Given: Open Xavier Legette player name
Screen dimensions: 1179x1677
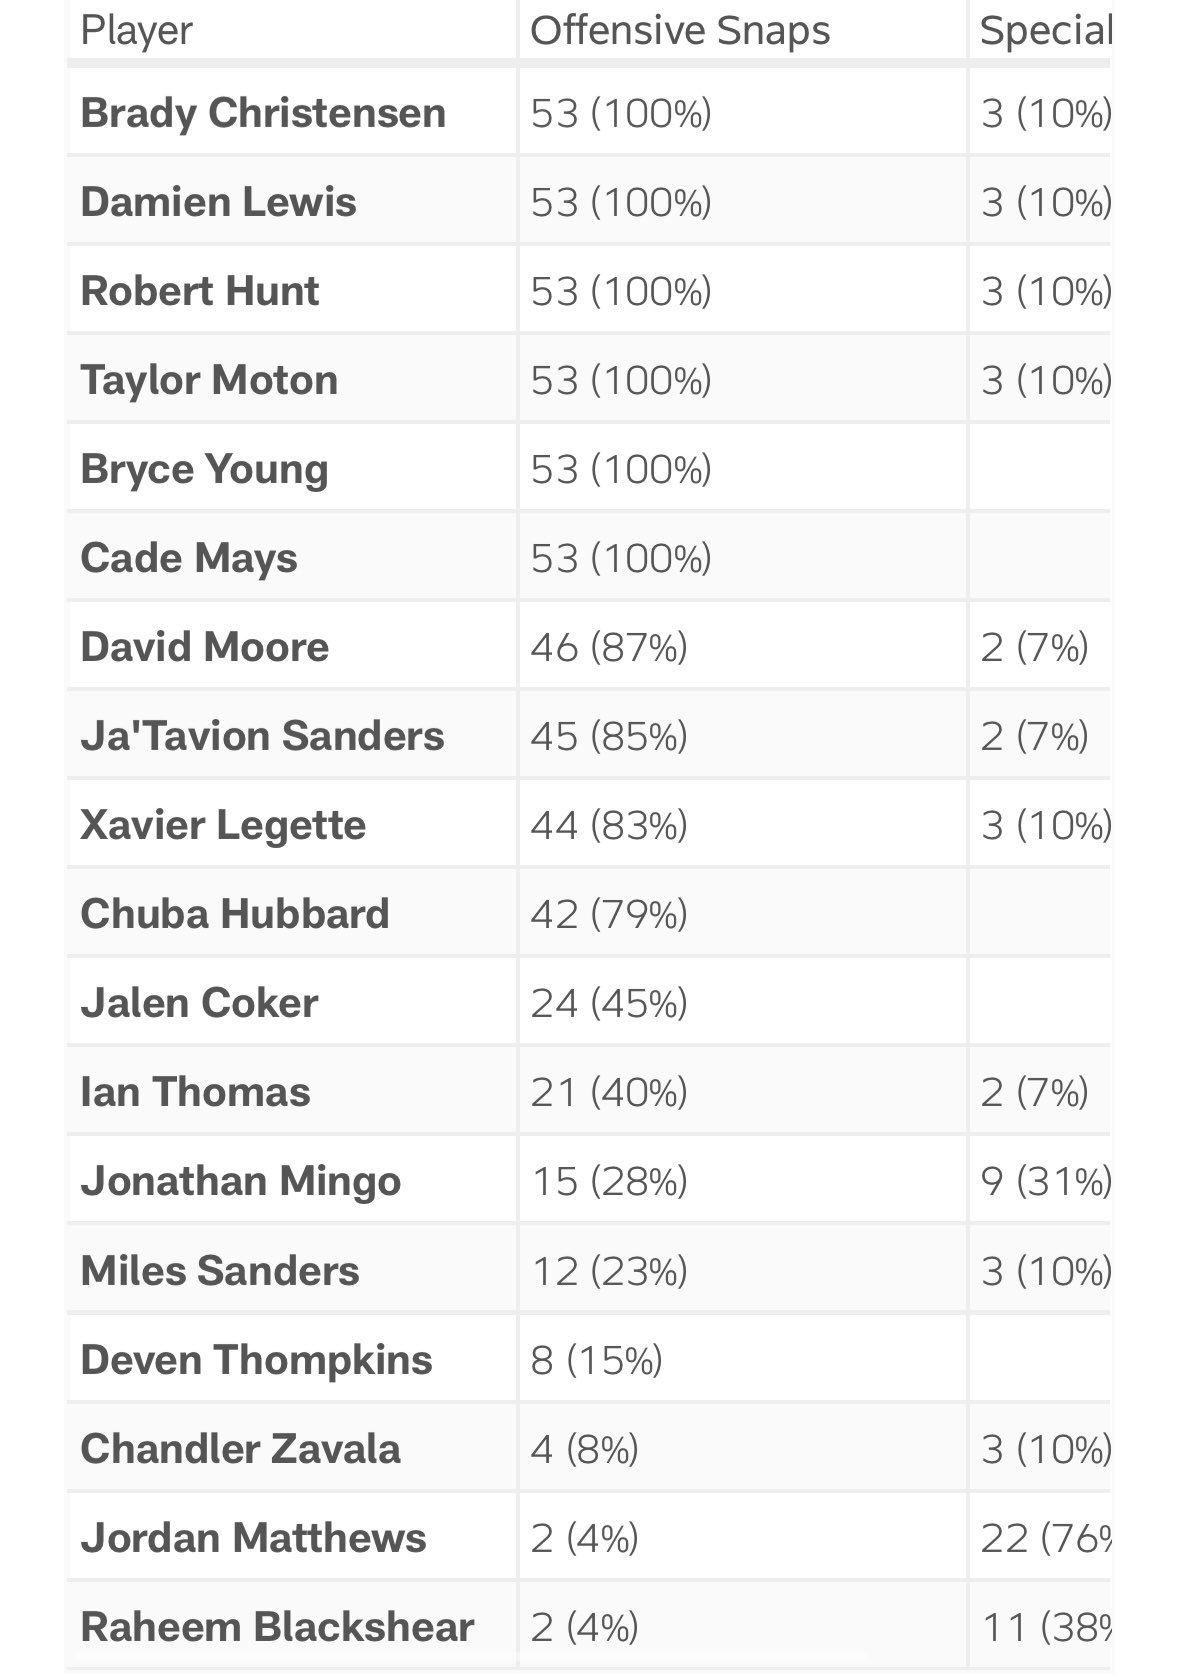Looking at the screenshot, I should pos(223,824).
